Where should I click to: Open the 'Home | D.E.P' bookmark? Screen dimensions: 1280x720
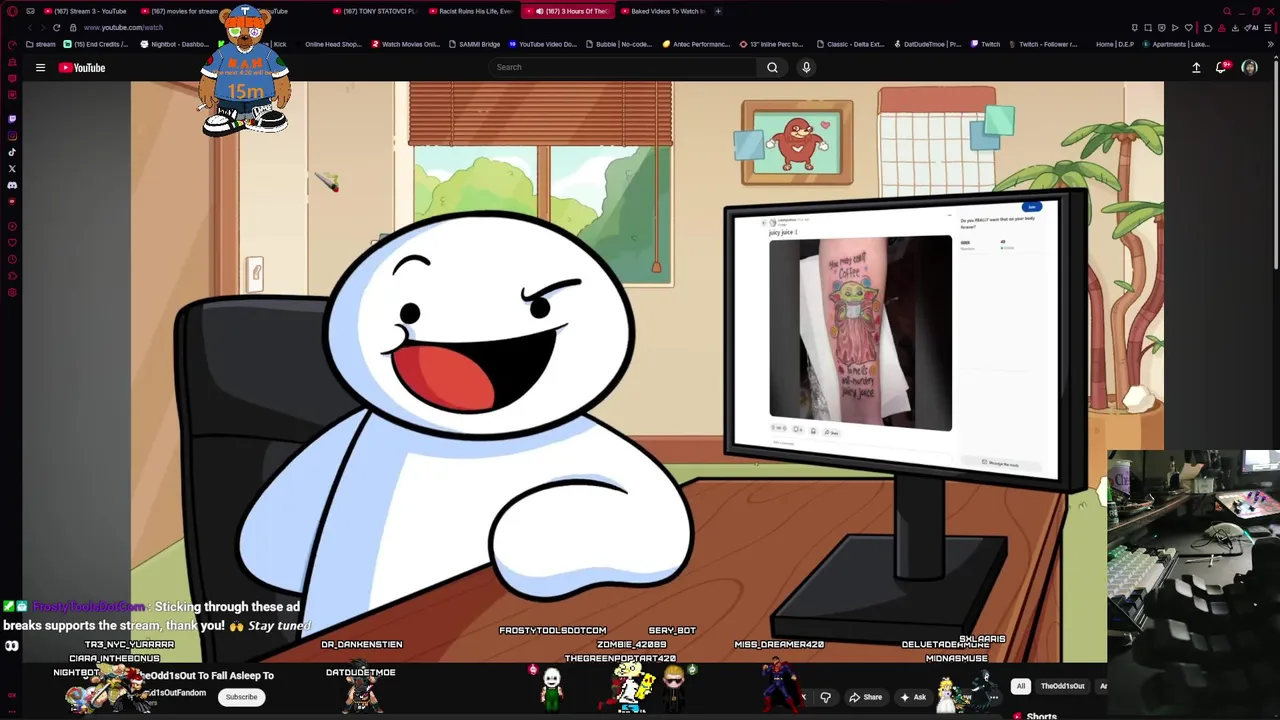click(1115, 44)
